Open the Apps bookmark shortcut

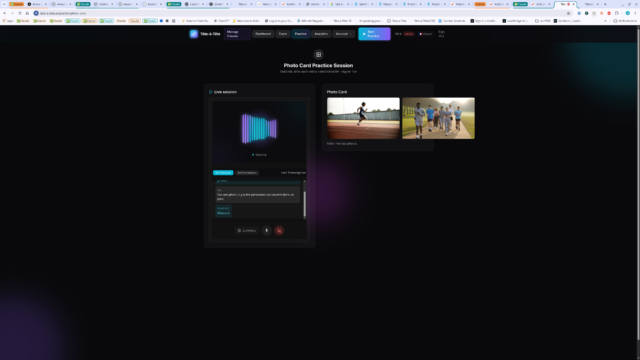[x=8, y=21]
